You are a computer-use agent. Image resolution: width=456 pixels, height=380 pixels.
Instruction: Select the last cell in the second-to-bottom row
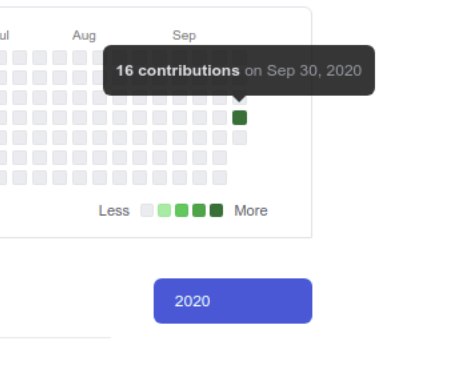pyautogui.click(x=220, y=158)
